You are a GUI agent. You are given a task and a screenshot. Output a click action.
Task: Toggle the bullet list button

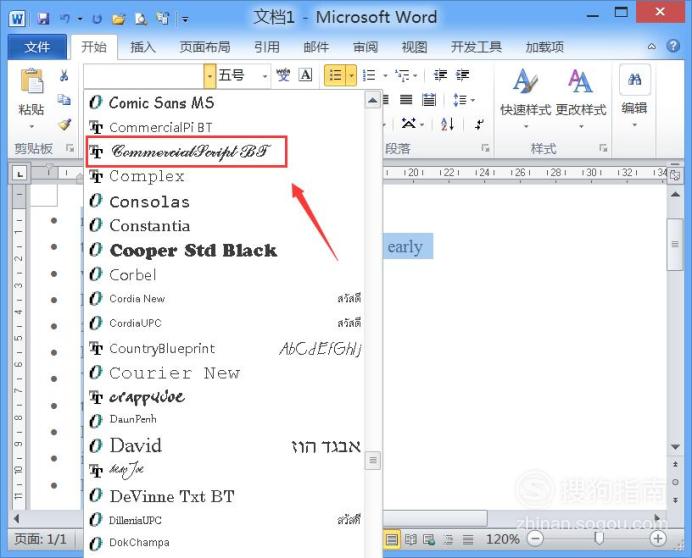335,75
